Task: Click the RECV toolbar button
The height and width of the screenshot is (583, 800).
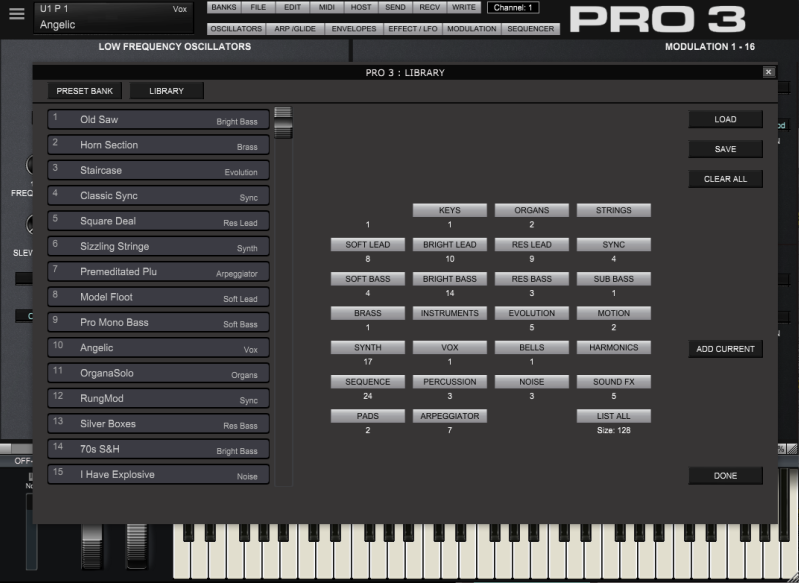Action: 428,6
